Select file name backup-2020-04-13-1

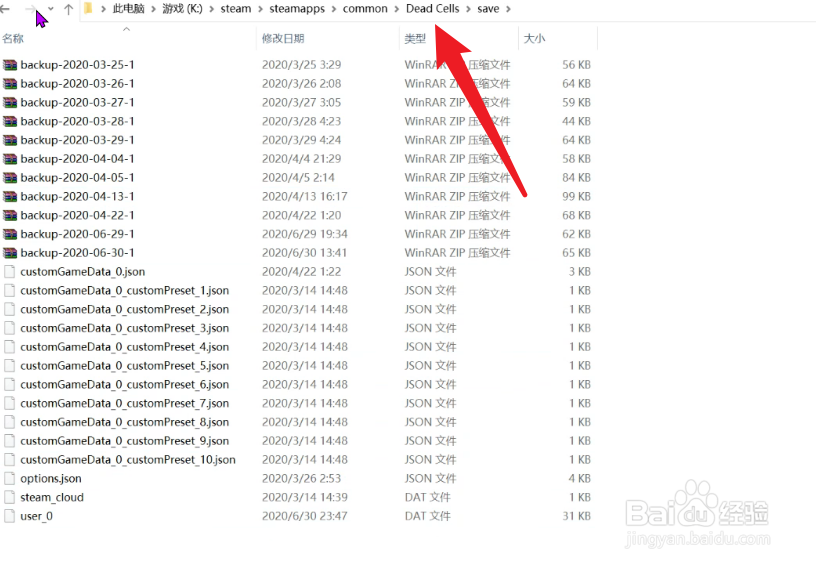click(77, 197)
